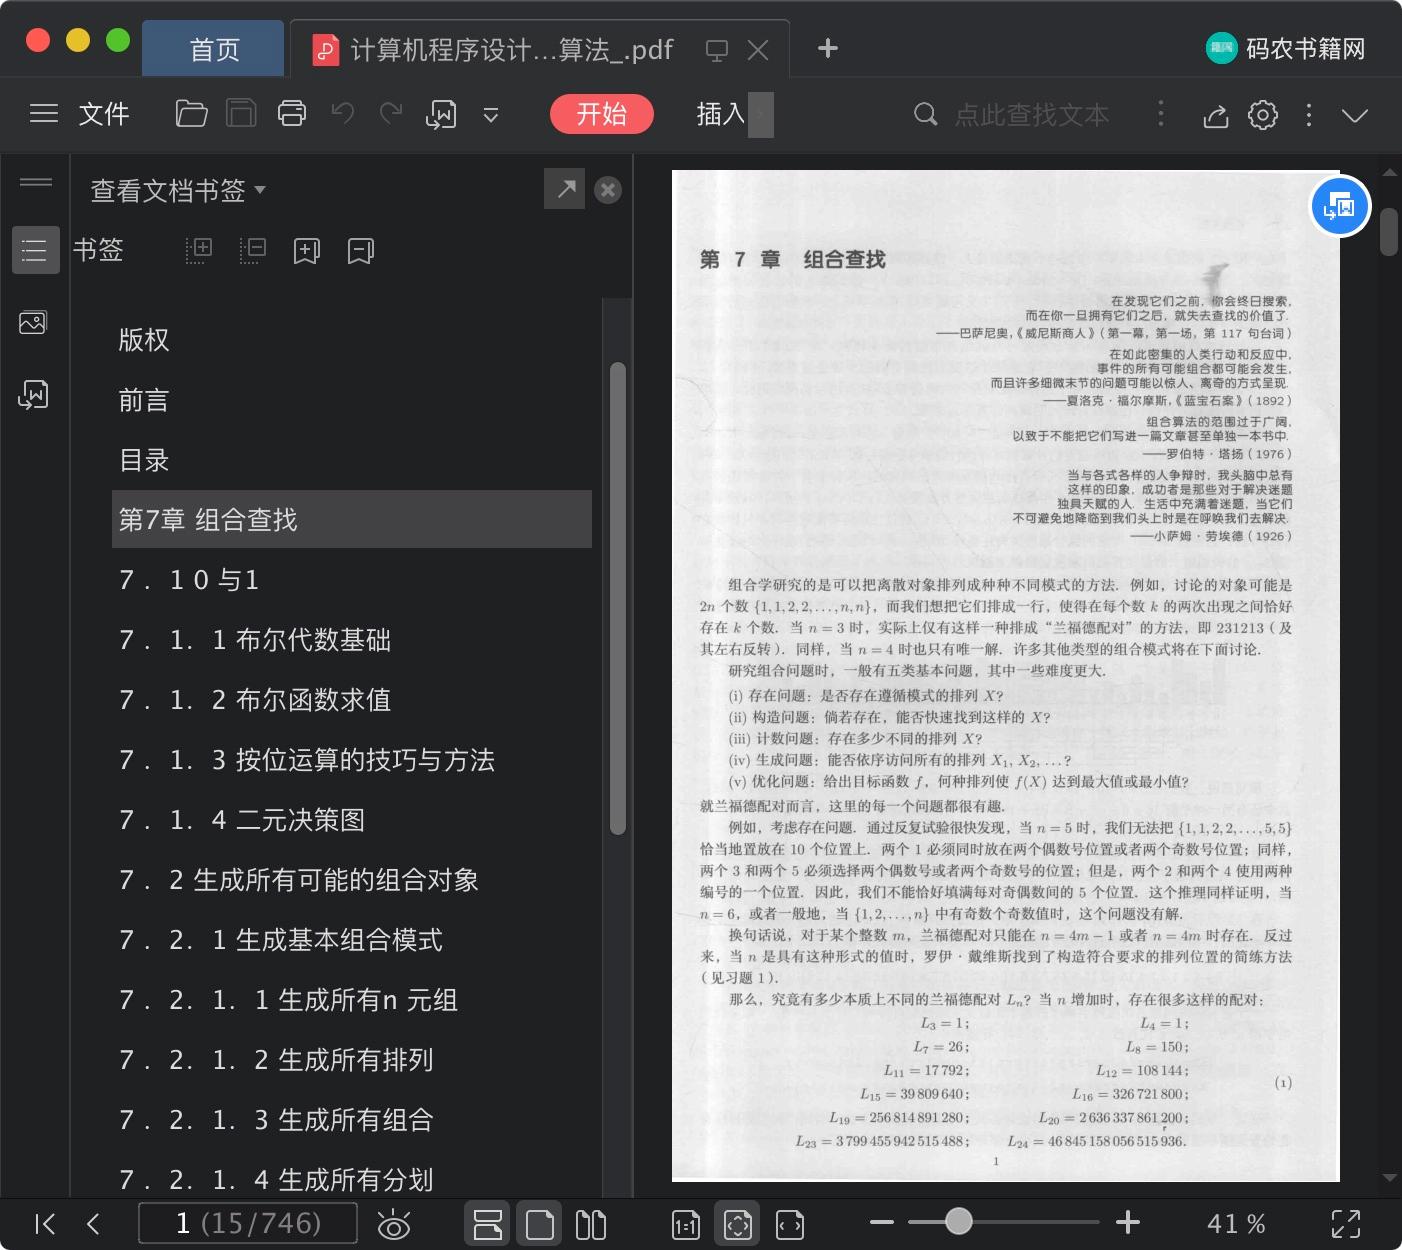
Task: Open a new tab with plus button
Action: (x=827, y=48)
